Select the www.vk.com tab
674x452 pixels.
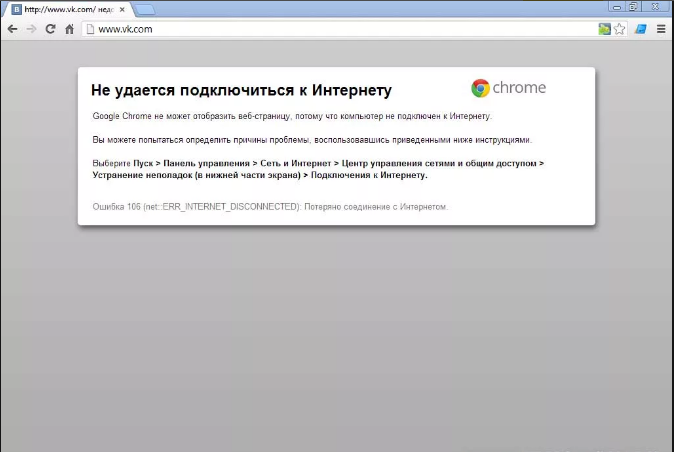tap(69, 9)
